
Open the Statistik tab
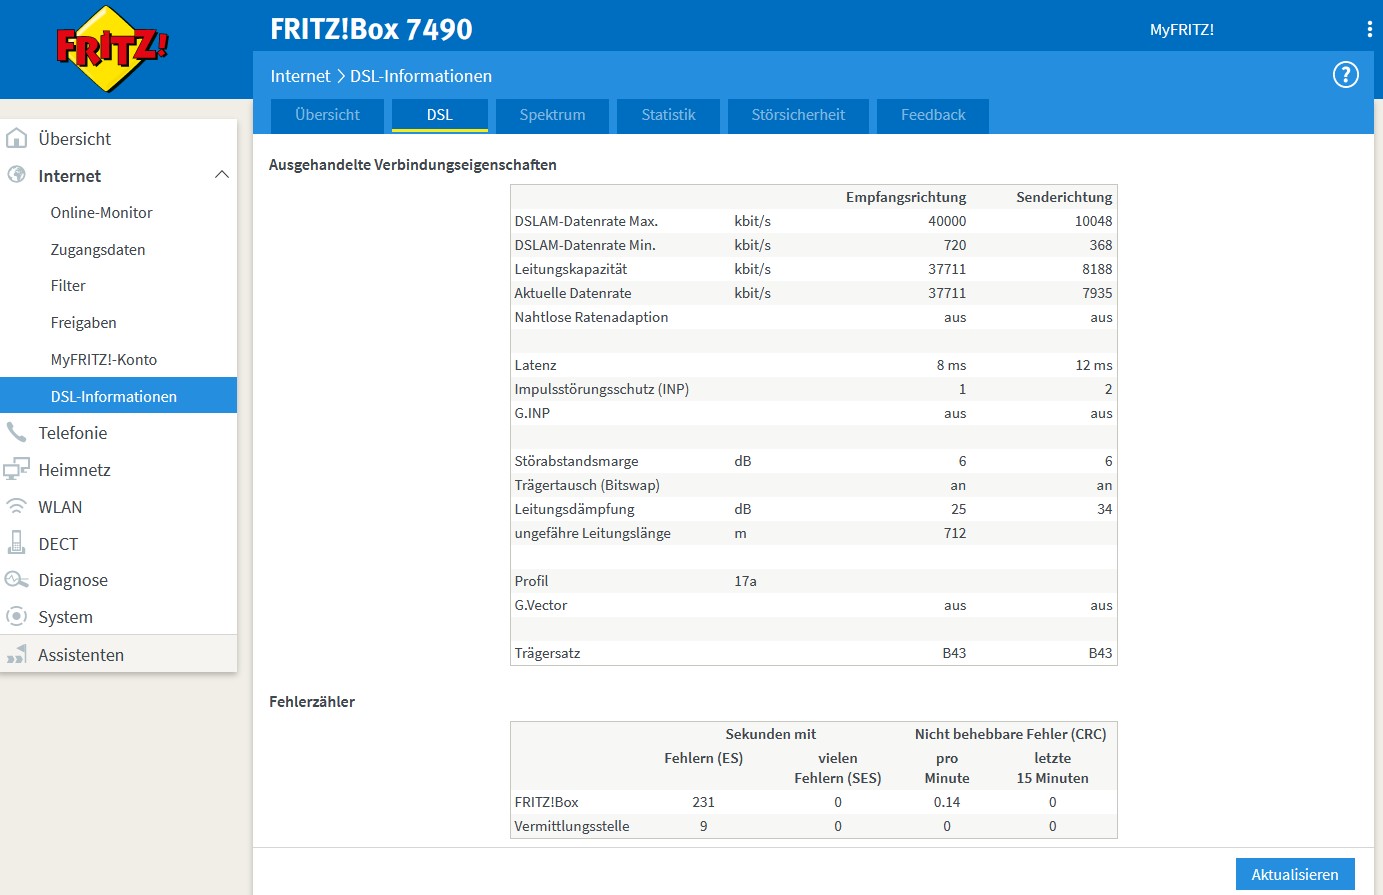tap(668, 115)
